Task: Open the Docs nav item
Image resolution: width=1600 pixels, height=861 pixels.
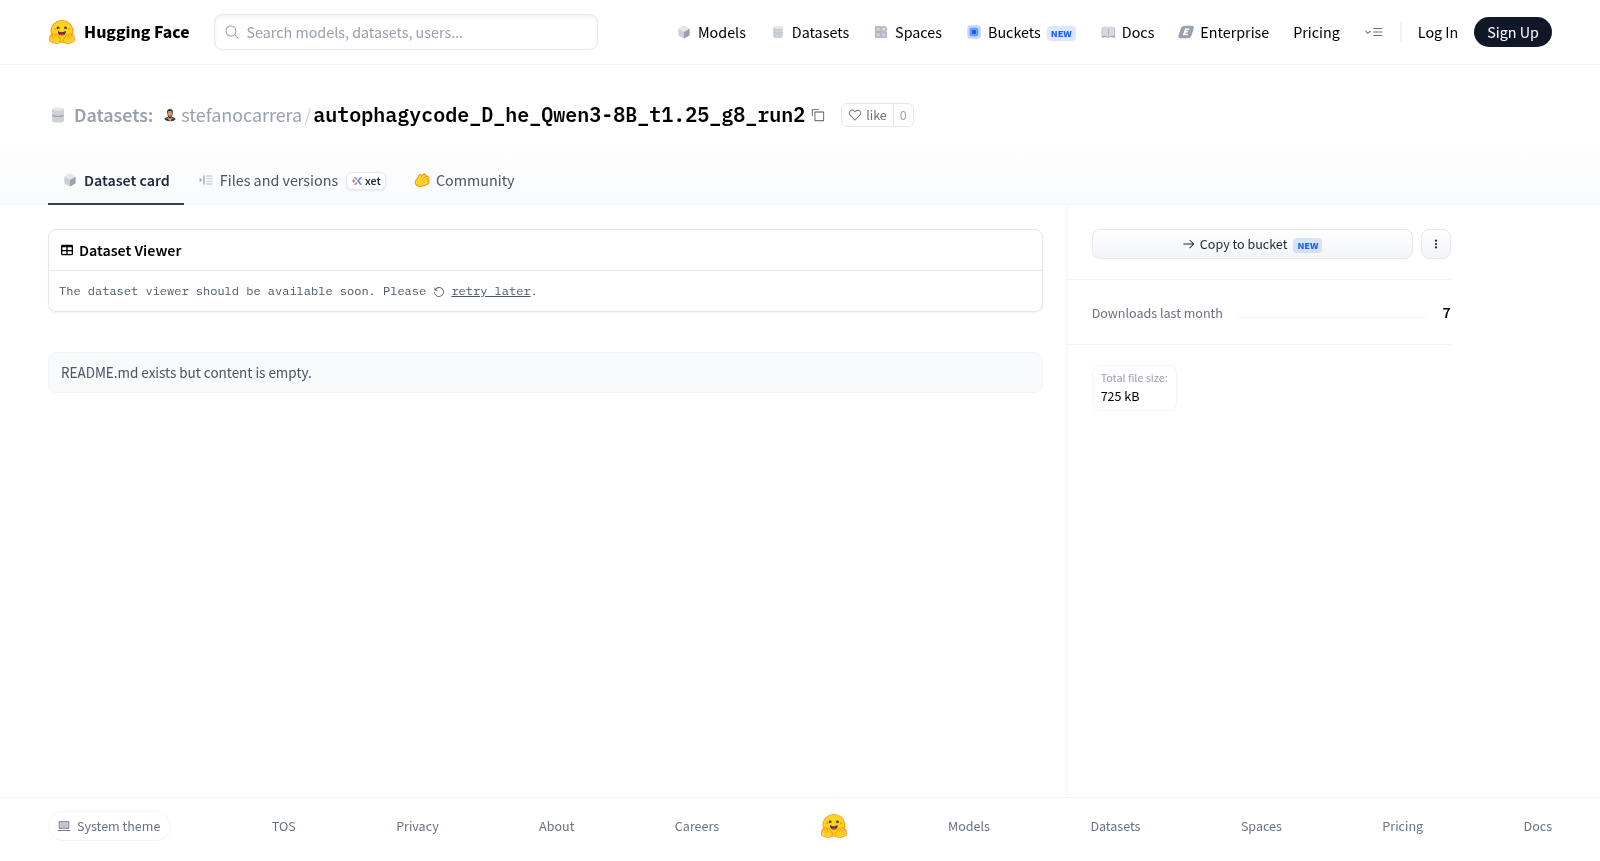Action: (1127, 32)
